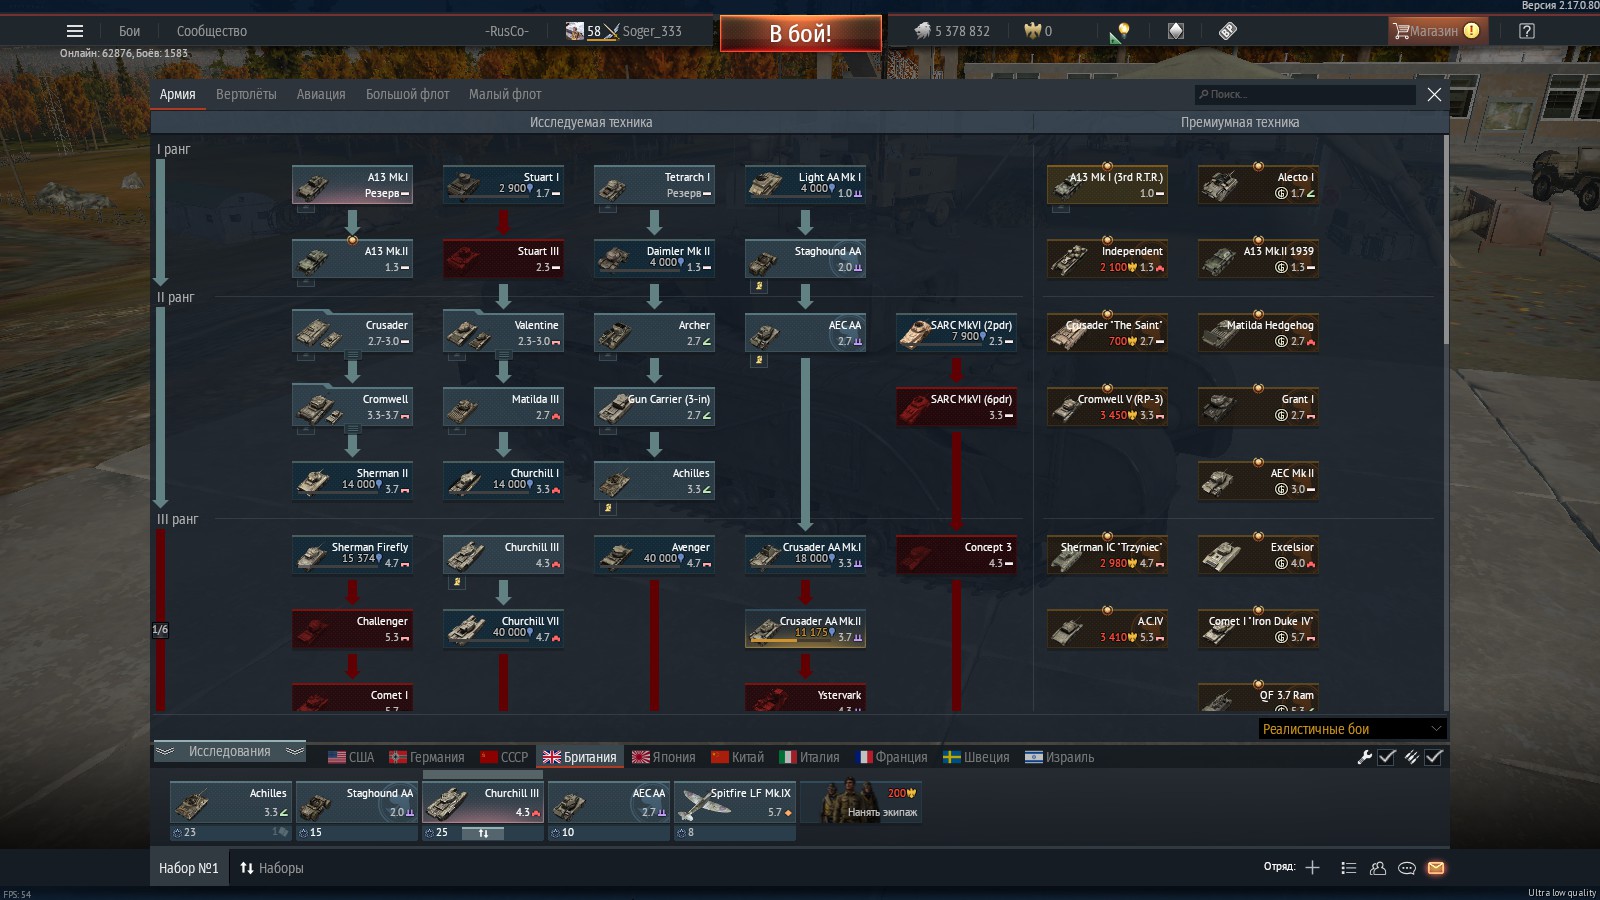
Task: Select the Sherman Firefly tank
Action: 352,555
